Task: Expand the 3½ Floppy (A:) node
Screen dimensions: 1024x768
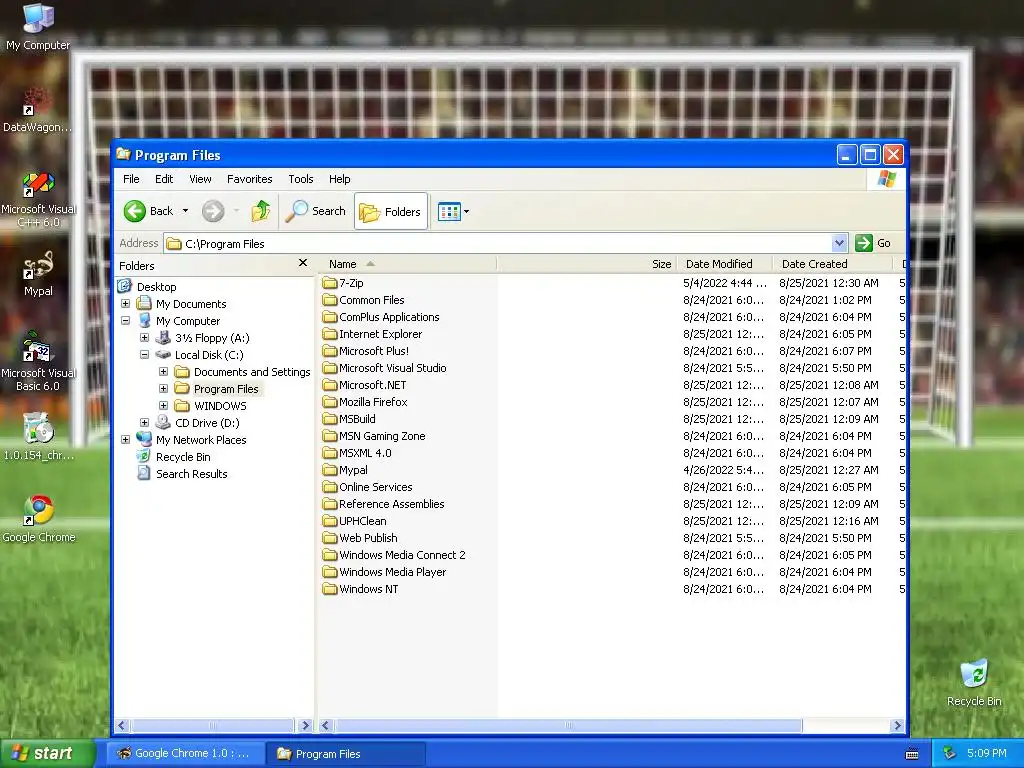Action: 144,338
